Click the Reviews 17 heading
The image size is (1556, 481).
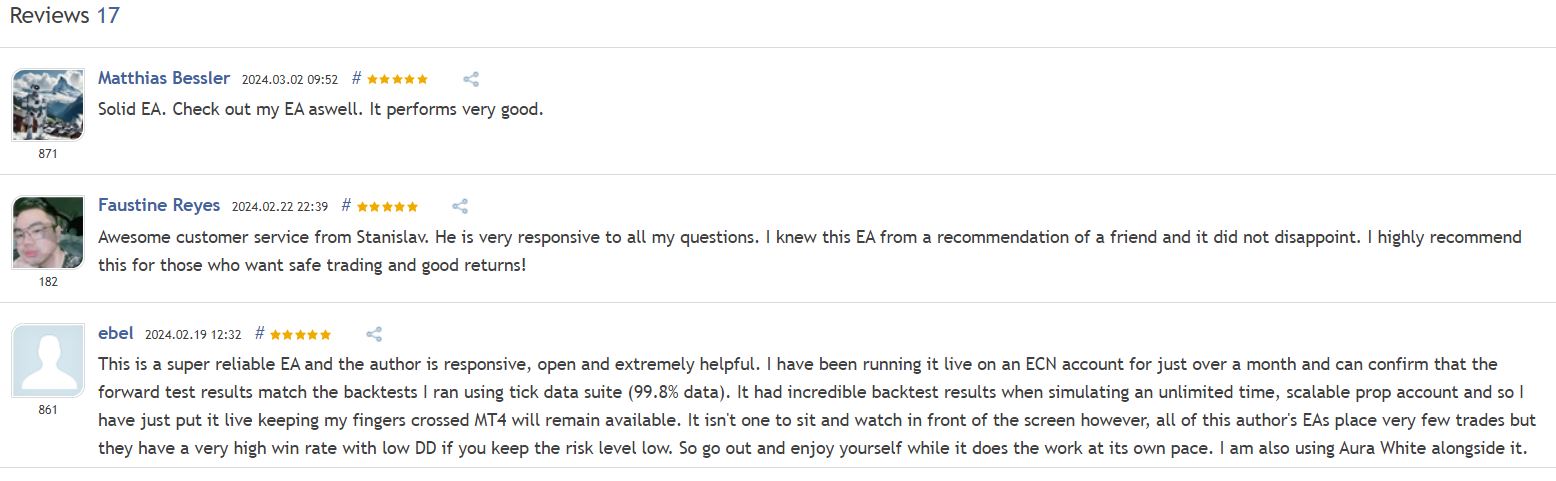(x=65, y=16)
